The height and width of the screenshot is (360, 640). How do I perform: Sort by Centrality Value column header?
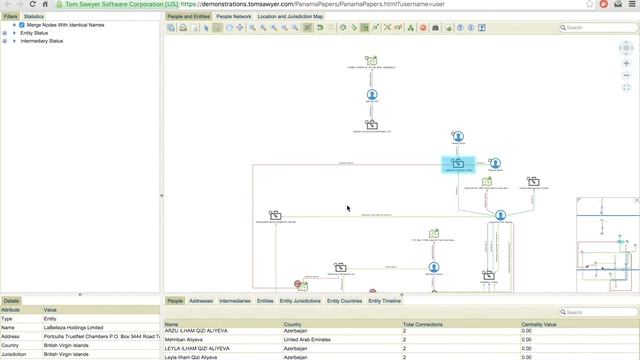[x=580, y=324]
